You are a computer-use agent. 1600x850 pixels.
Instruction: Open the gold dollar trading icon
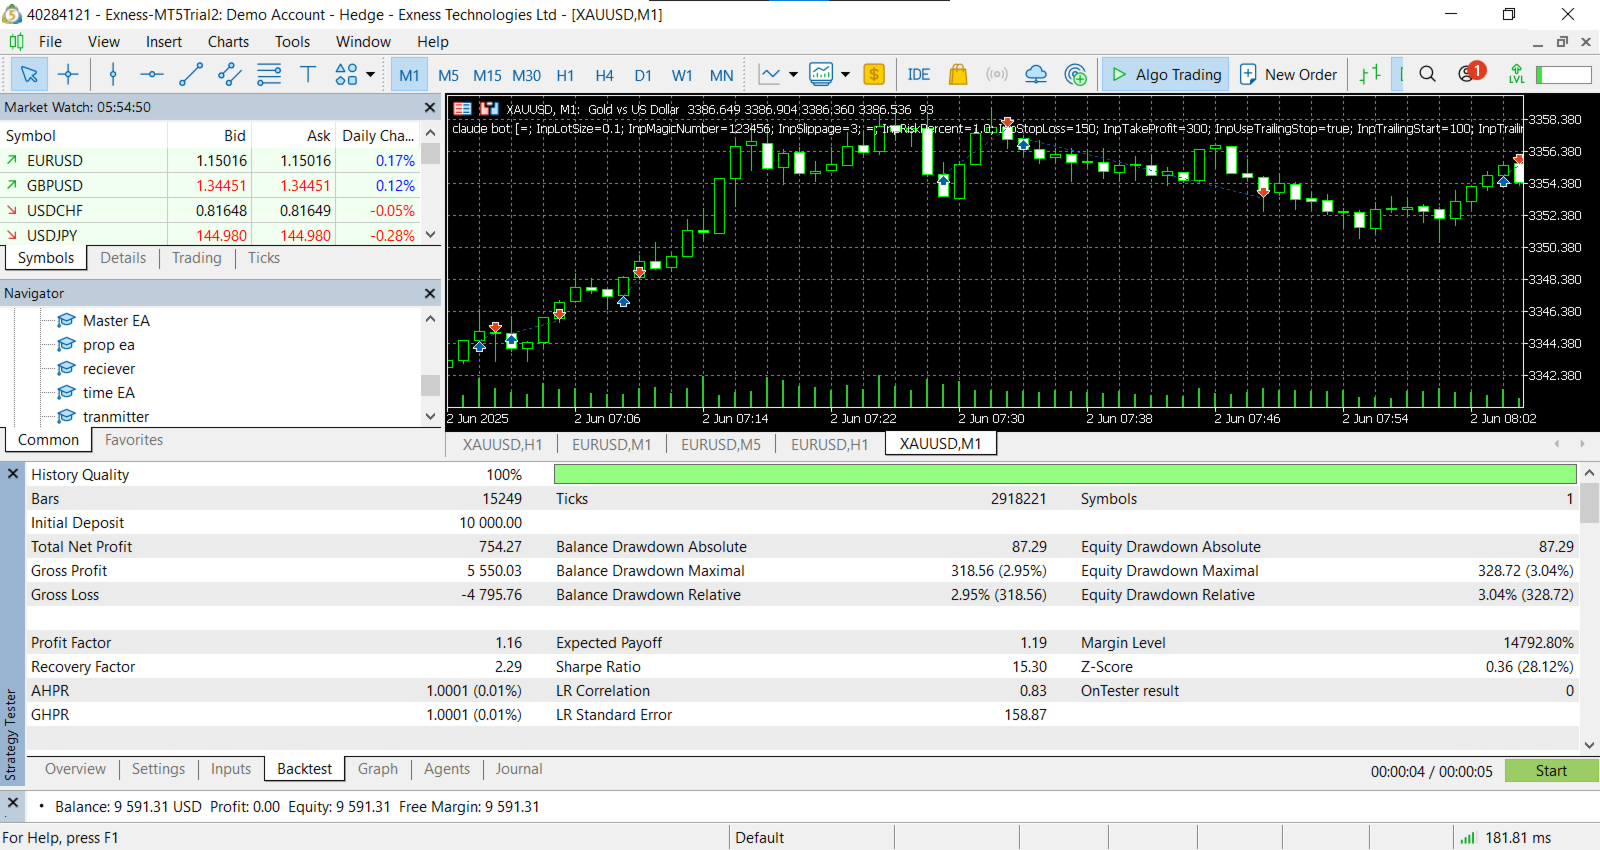(x=874, y=74)
